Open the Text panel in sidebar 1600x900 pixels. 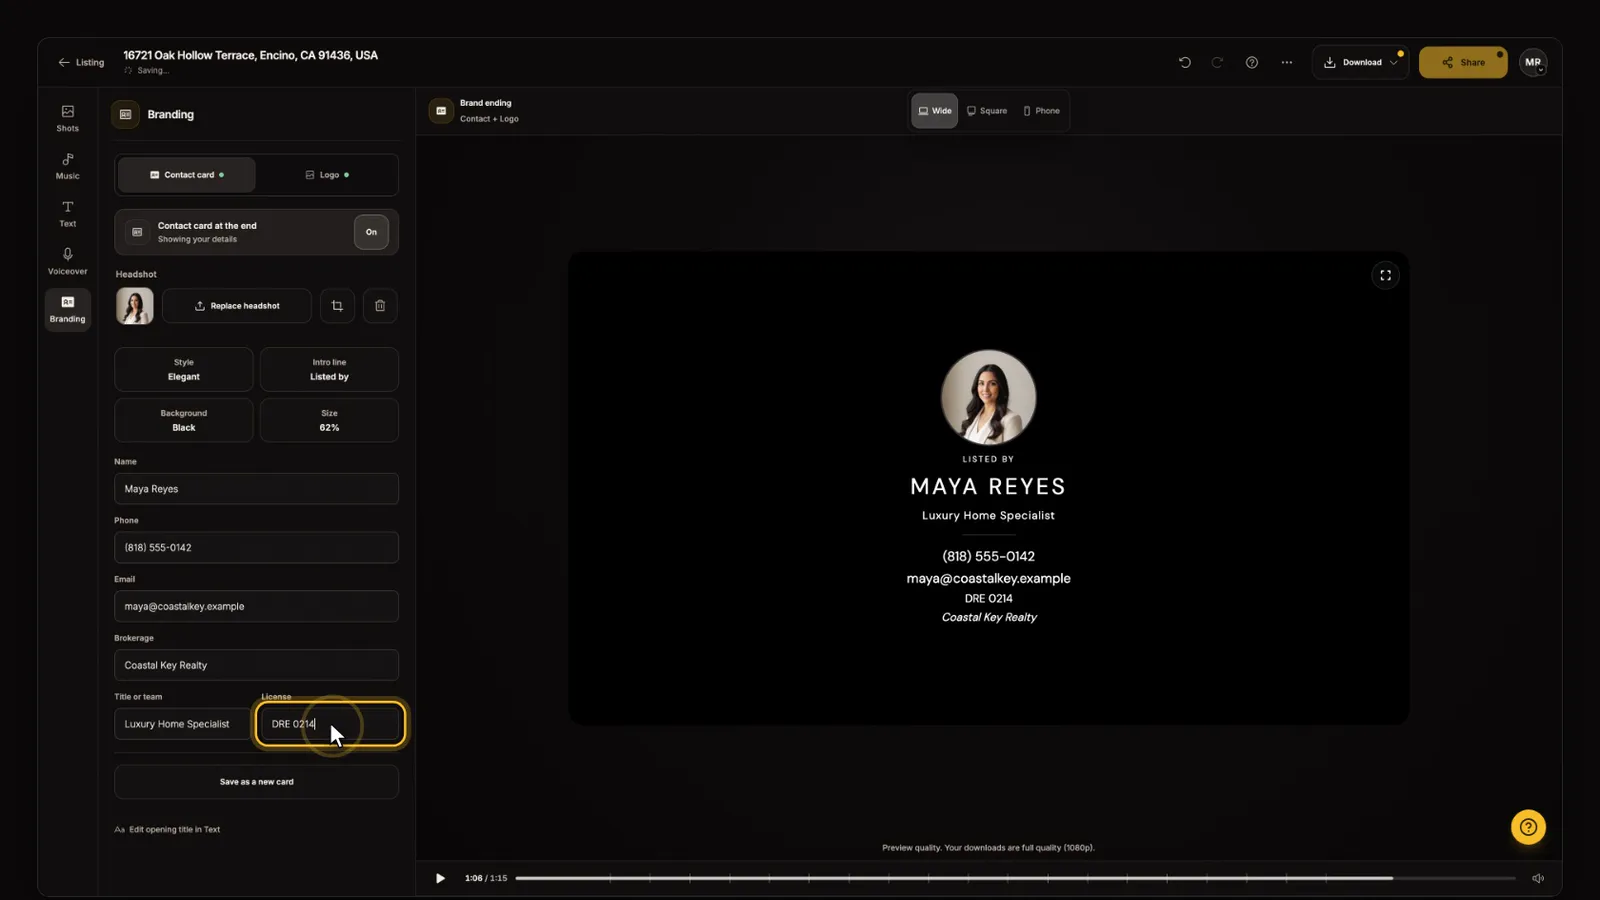tap(67, 214)
